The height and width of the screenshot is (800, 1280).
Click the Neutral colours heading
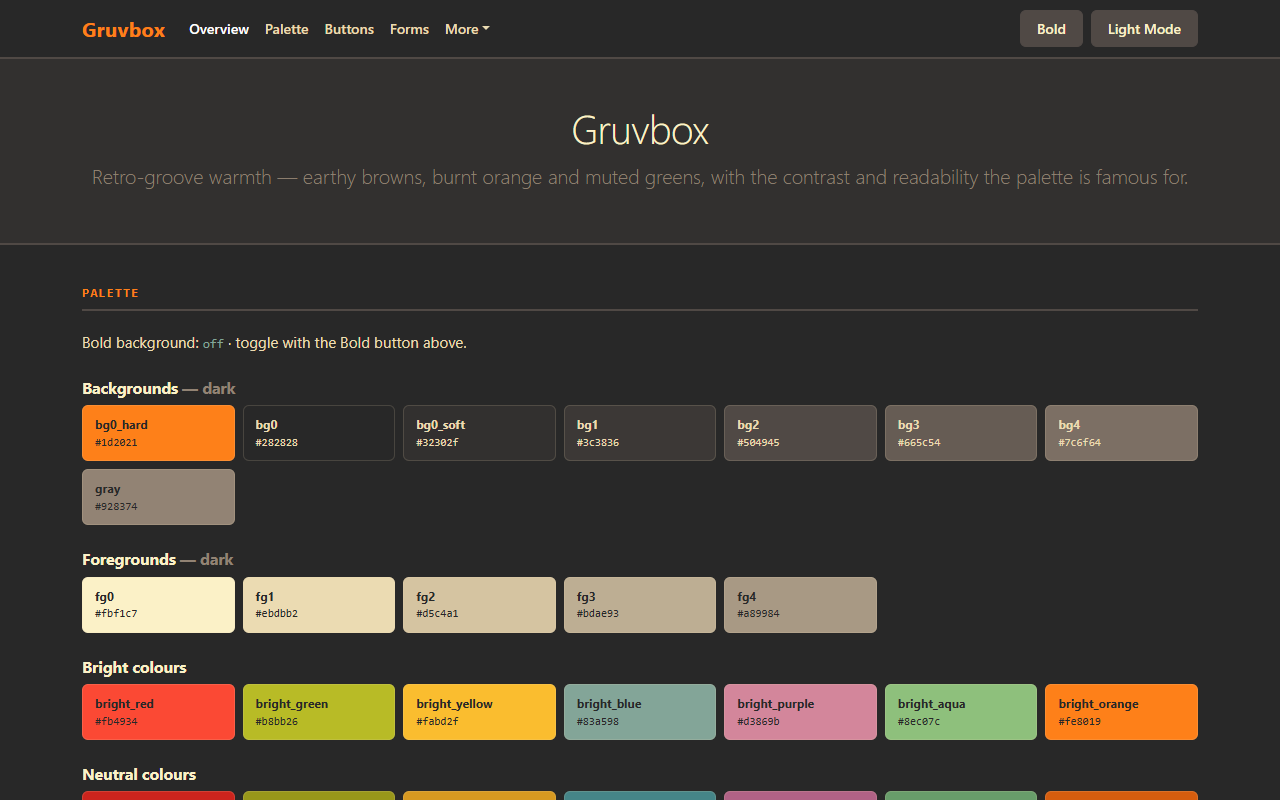point(139,774)
